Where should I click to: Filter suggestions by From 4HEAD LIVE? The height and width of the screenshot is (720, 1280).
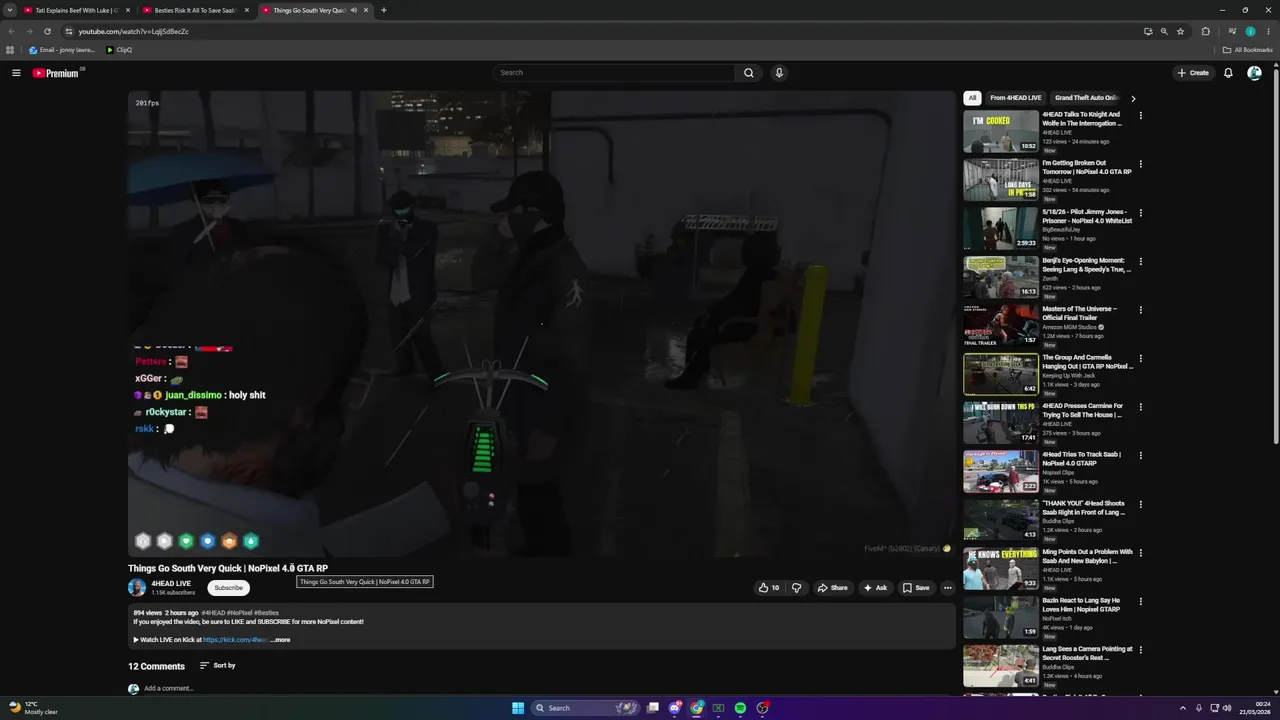[x=1016, y=98]
